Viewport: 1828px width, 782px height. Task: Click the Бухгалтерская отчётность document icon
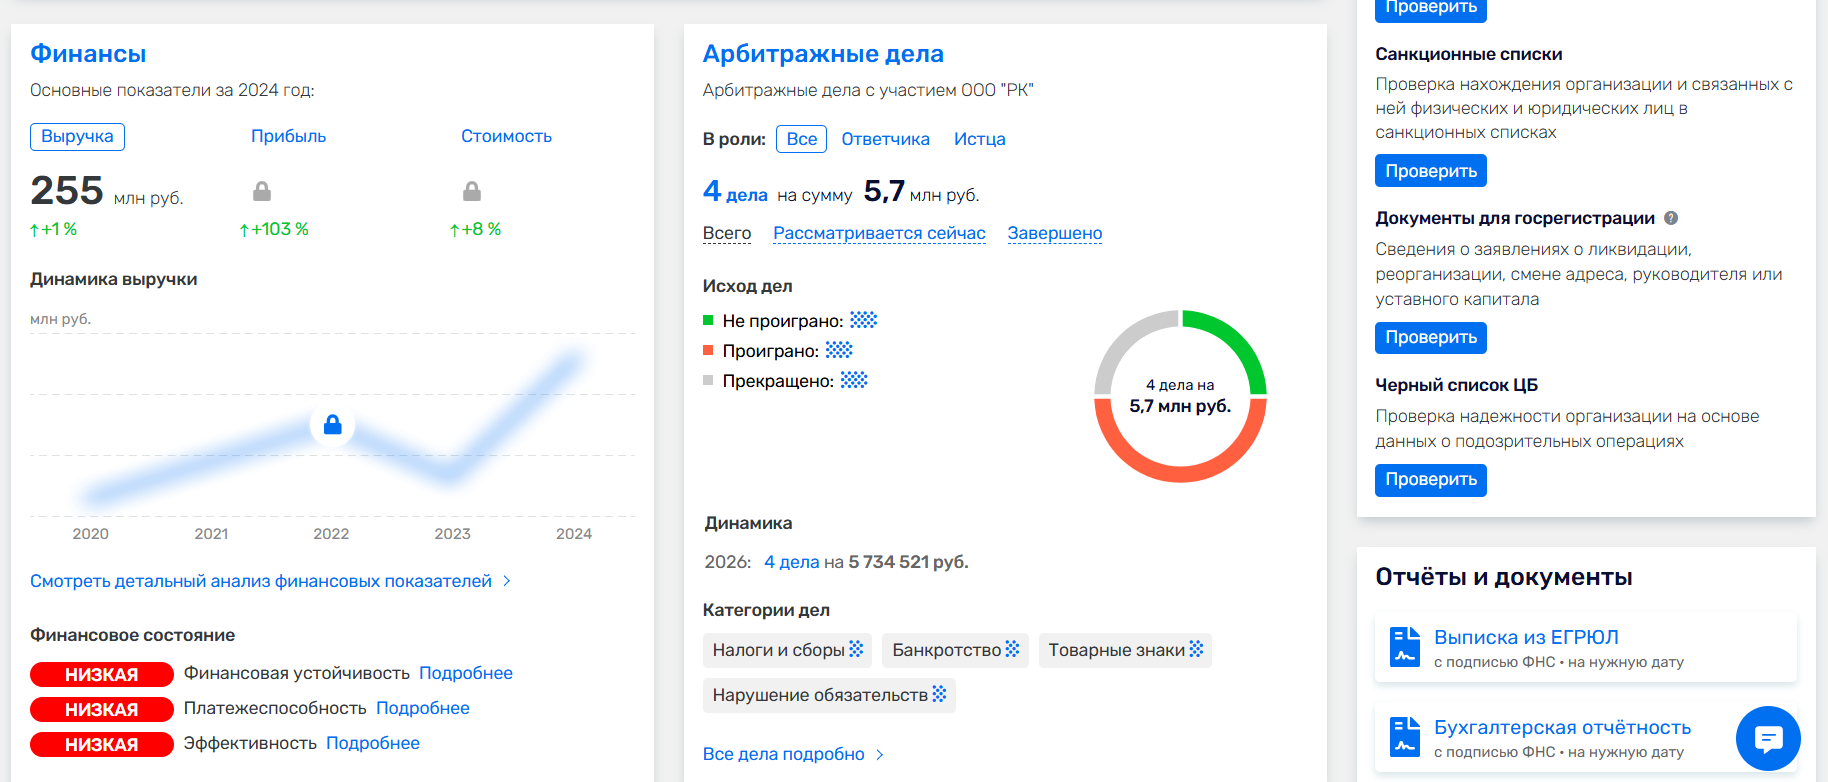click(1405, 737)
